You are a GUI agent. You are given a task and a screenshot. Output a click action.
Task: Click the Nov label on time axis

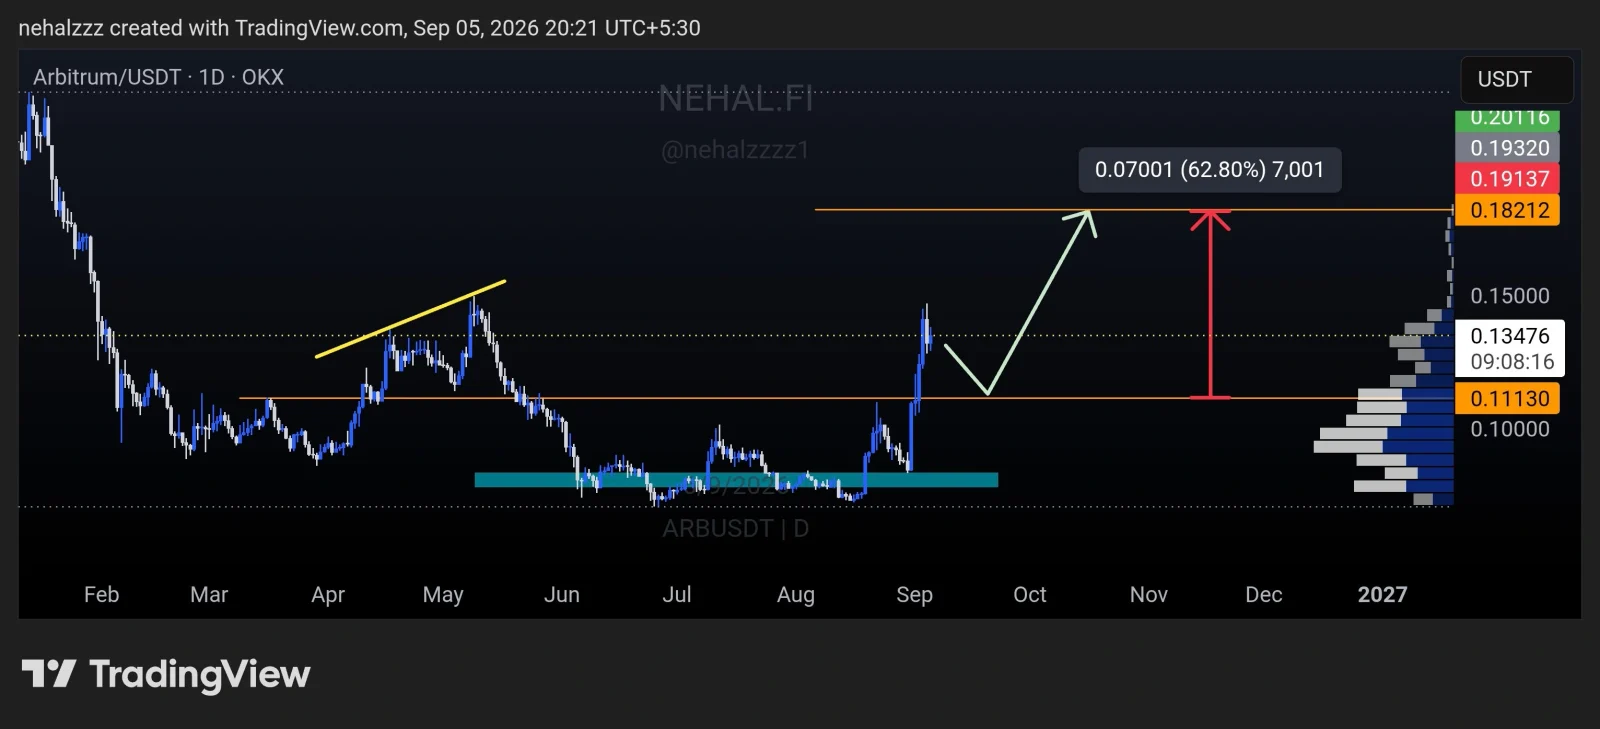pos(1149,595)
